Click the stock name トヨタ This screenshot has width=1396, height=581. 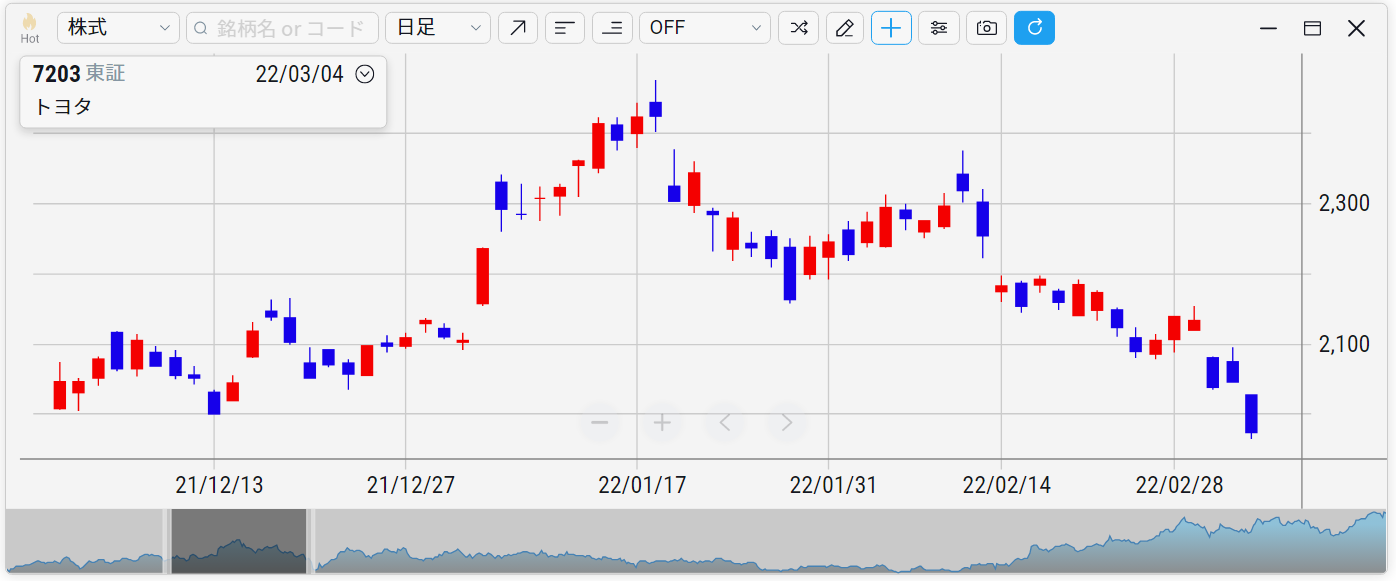coord(63,106)
